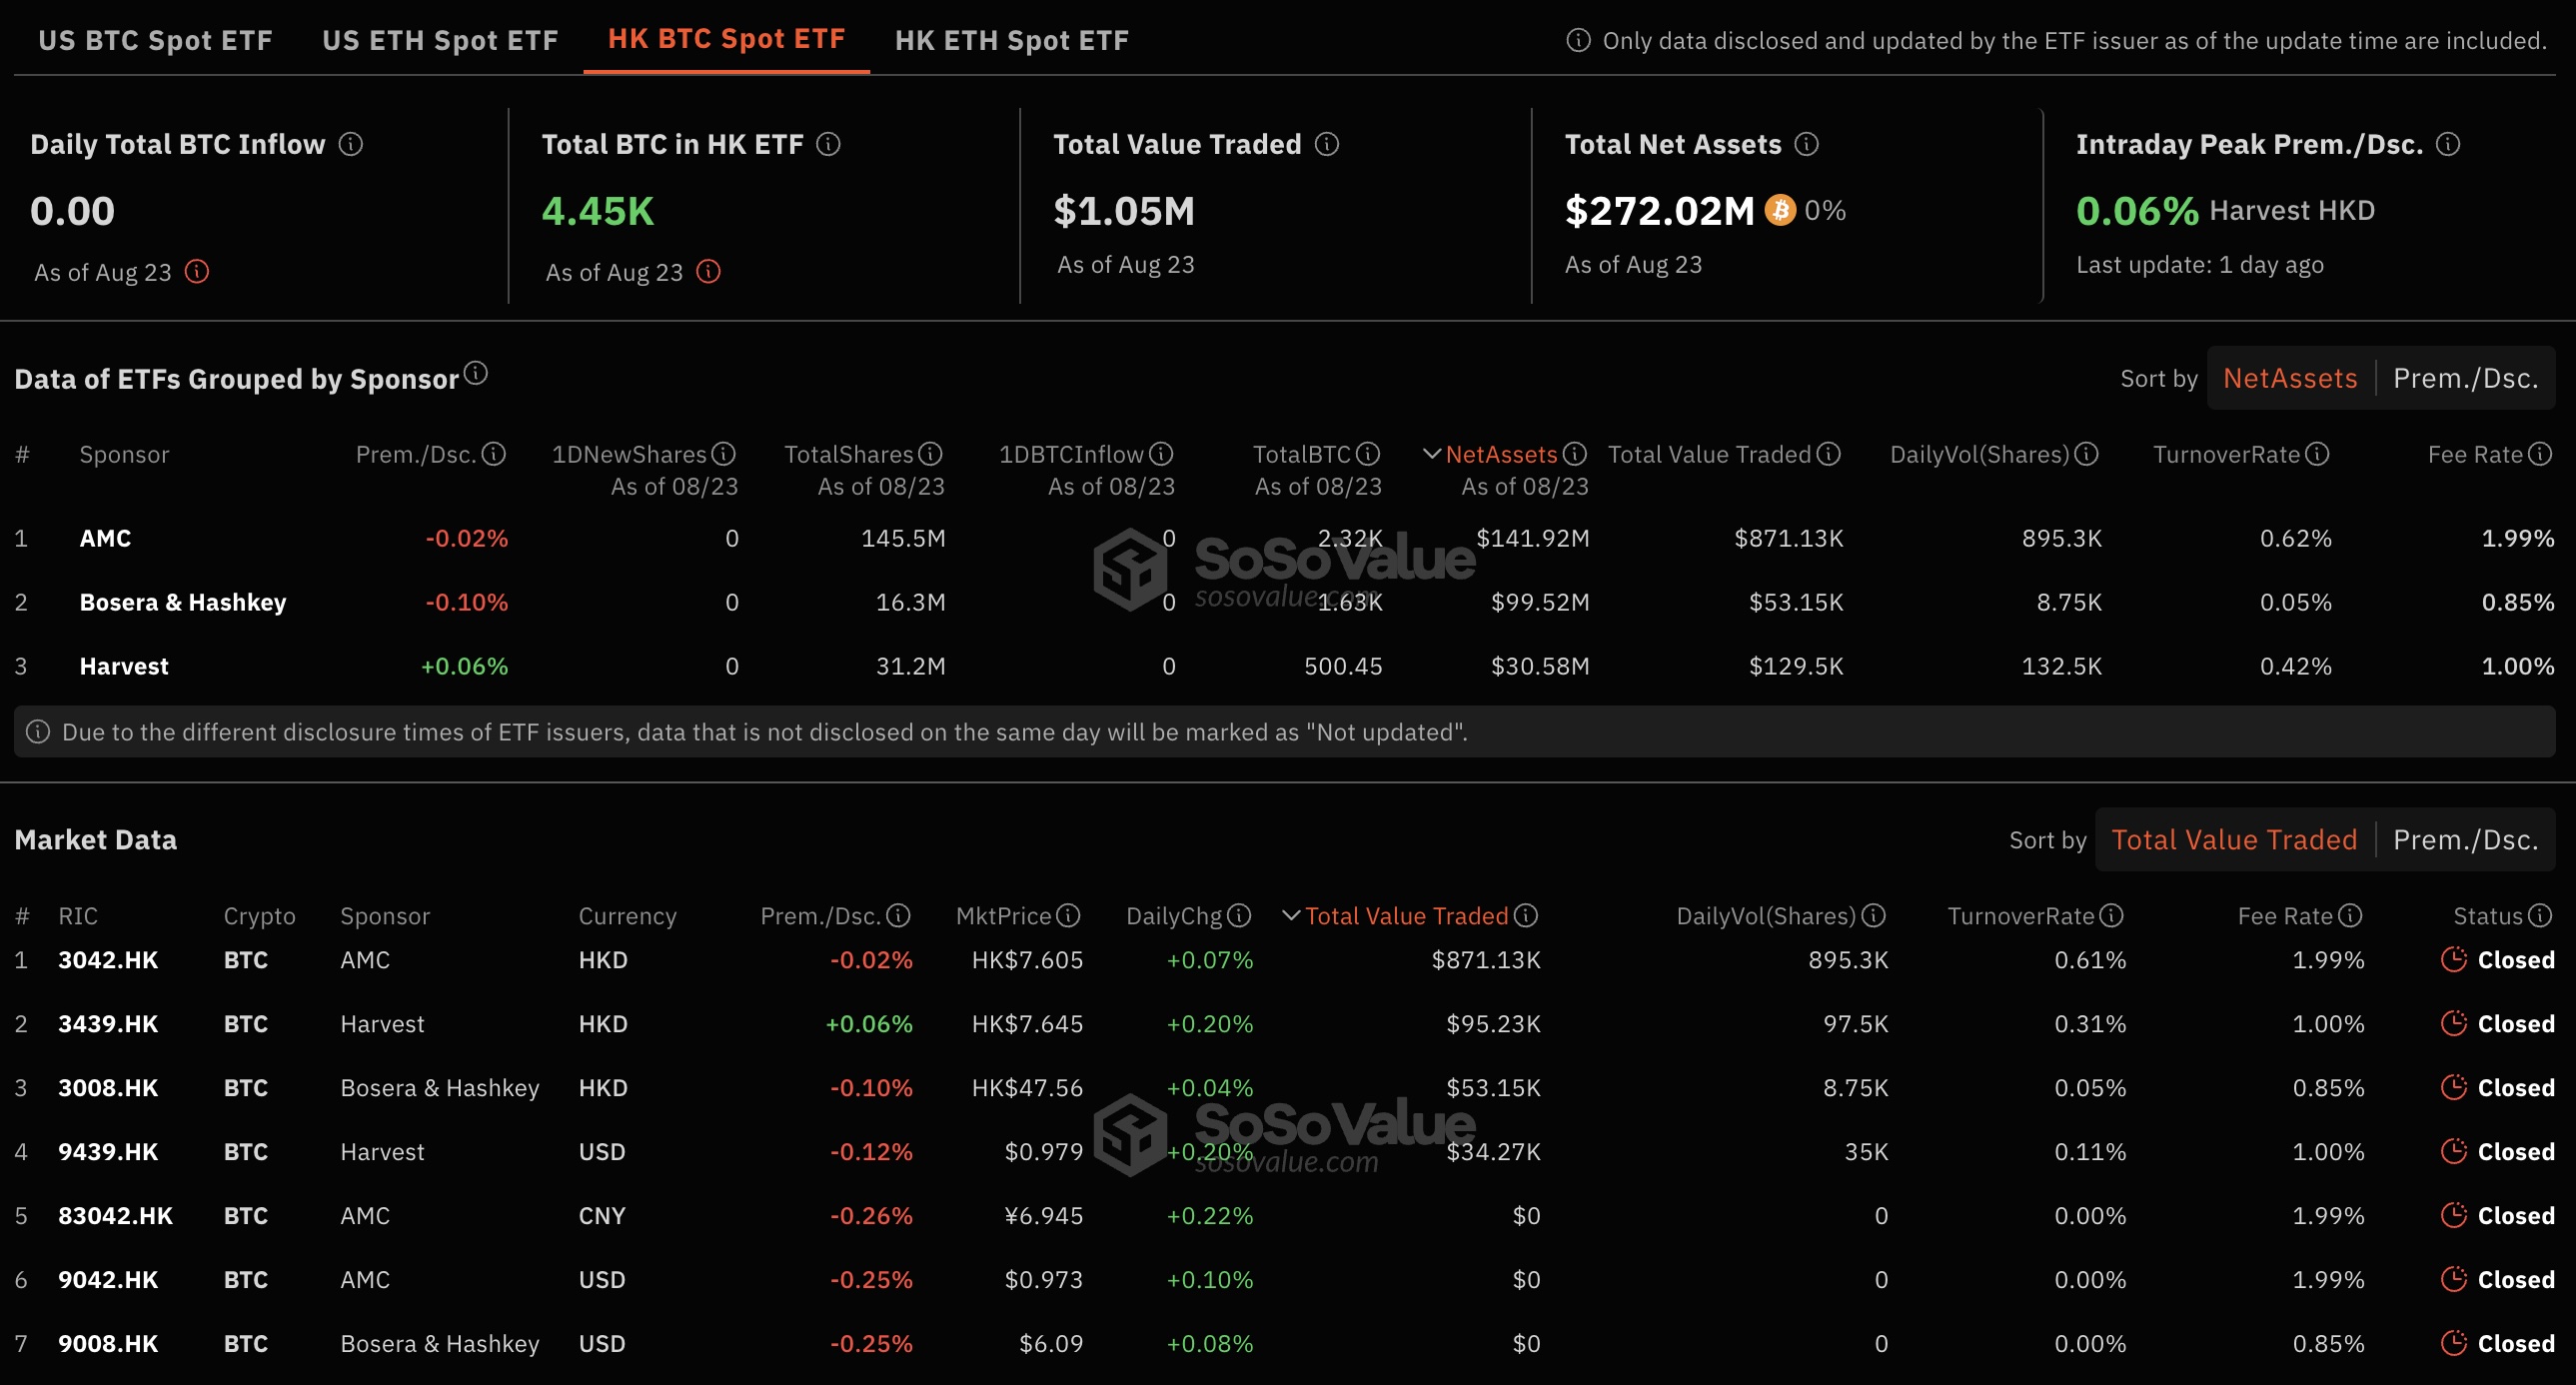Open the HK ETH Spot ETF tab
Image resolution: width=2576 pixels, height=1385 pixels.
1011,40
